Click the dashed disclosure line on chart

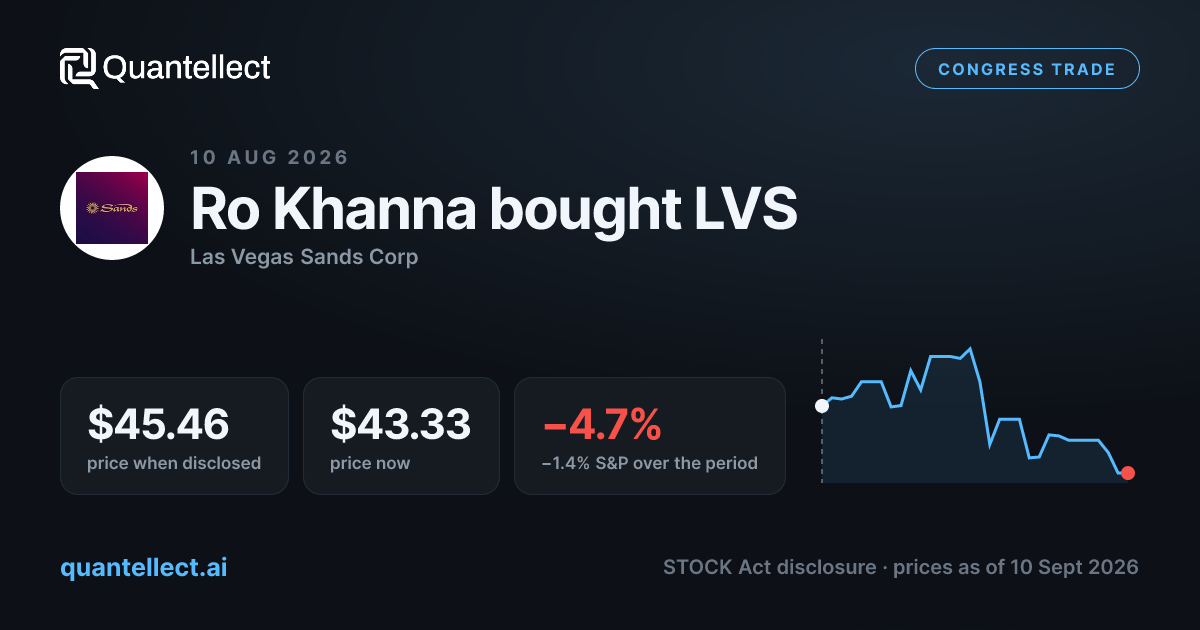pyautogui.click(x=822, y=411)
